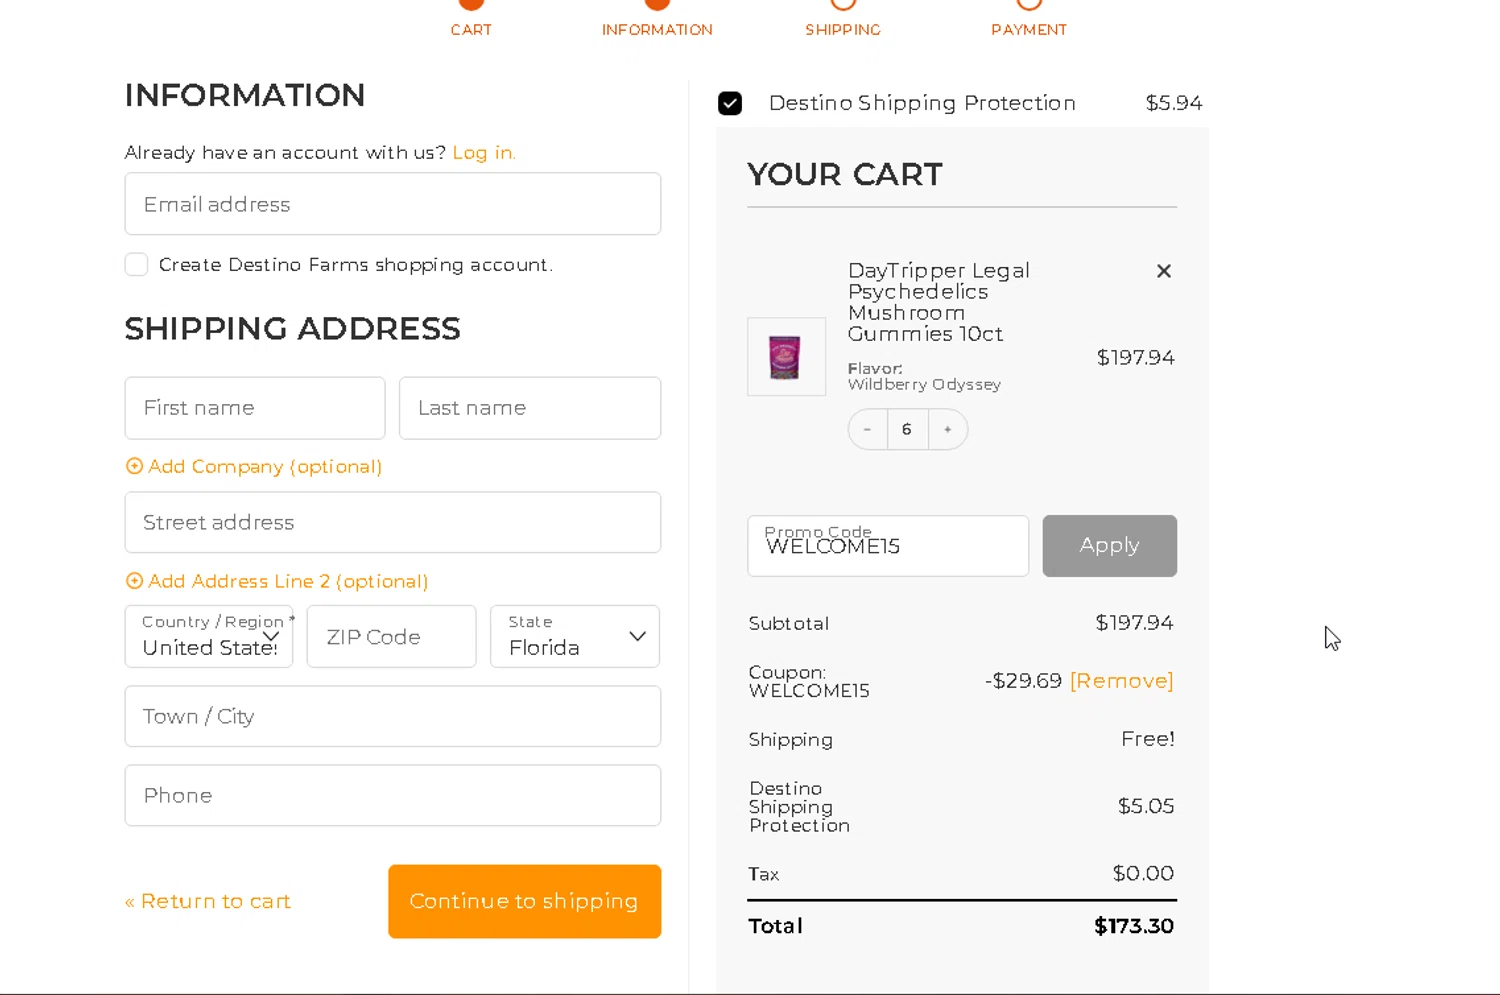Image resolution: width=1500 pixels, height=995 pixels.
Task: Focus the Last name field
Action: pyautogui.click(x=530, y=408)
